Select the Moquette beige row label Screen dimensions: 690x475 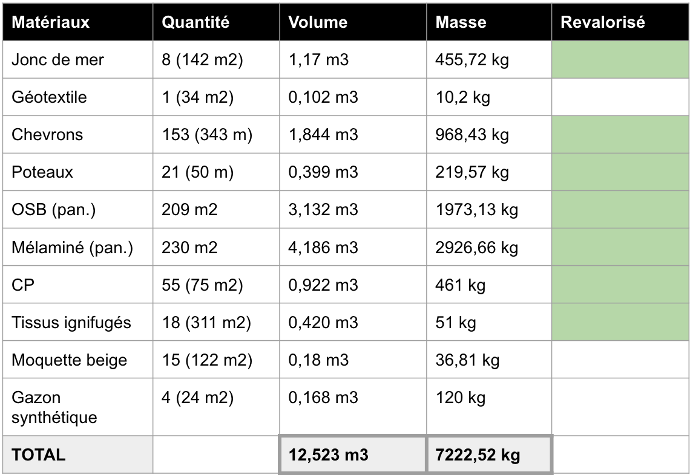(62, 360)
